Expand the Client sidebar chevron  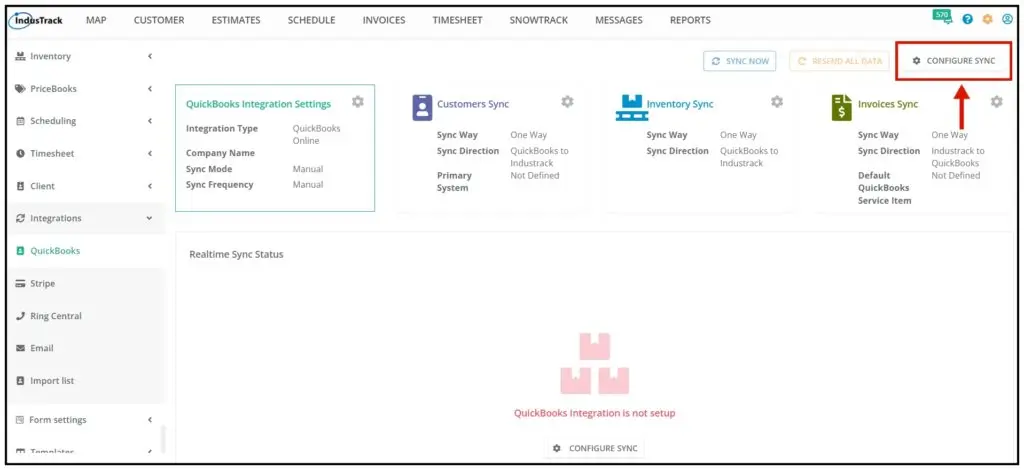click(150, 186)
